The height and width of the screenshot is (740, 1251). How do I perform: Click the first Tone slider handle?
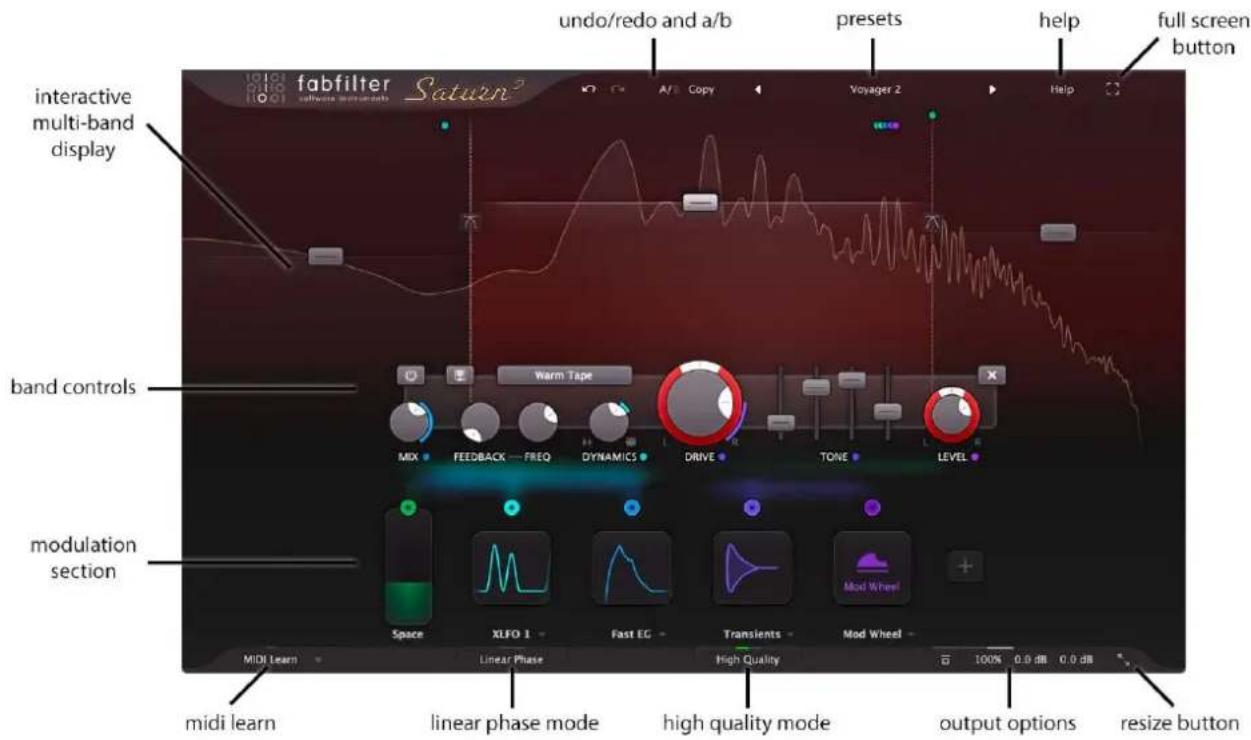pyautogui.click(x=781, y=422)
